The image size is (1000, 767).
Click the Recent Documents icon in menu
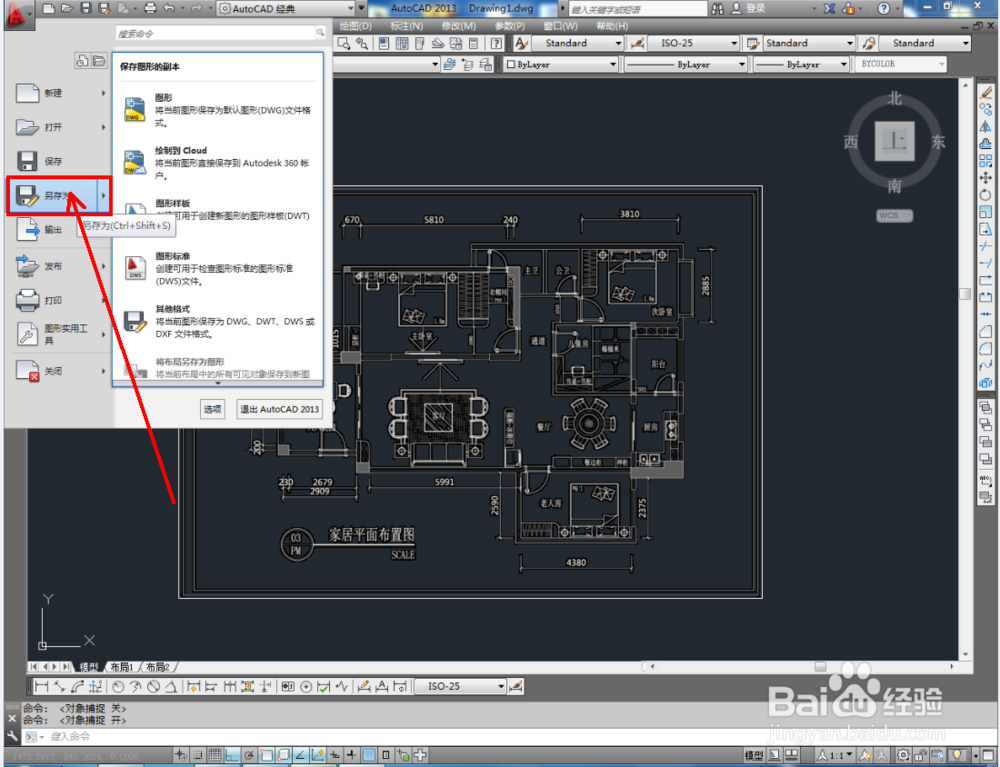82,61
